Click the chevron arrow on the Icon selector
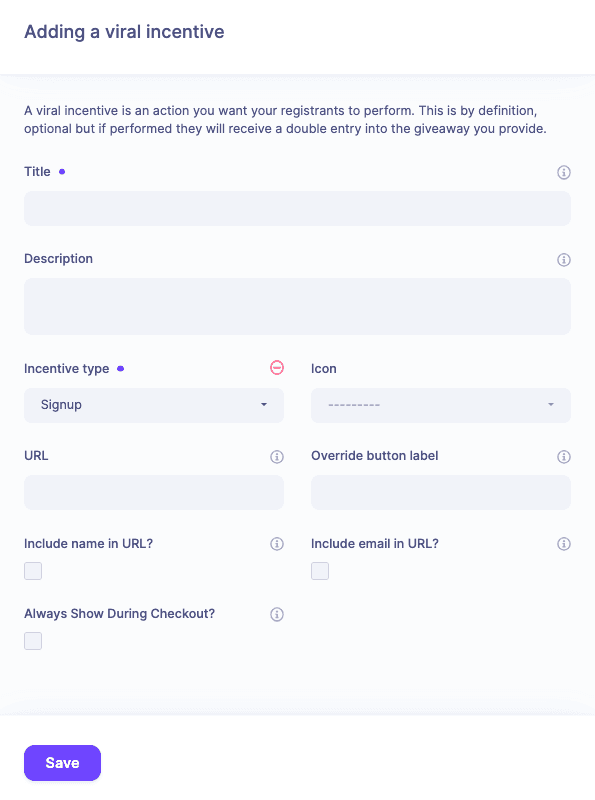 (x=549, y=405)
